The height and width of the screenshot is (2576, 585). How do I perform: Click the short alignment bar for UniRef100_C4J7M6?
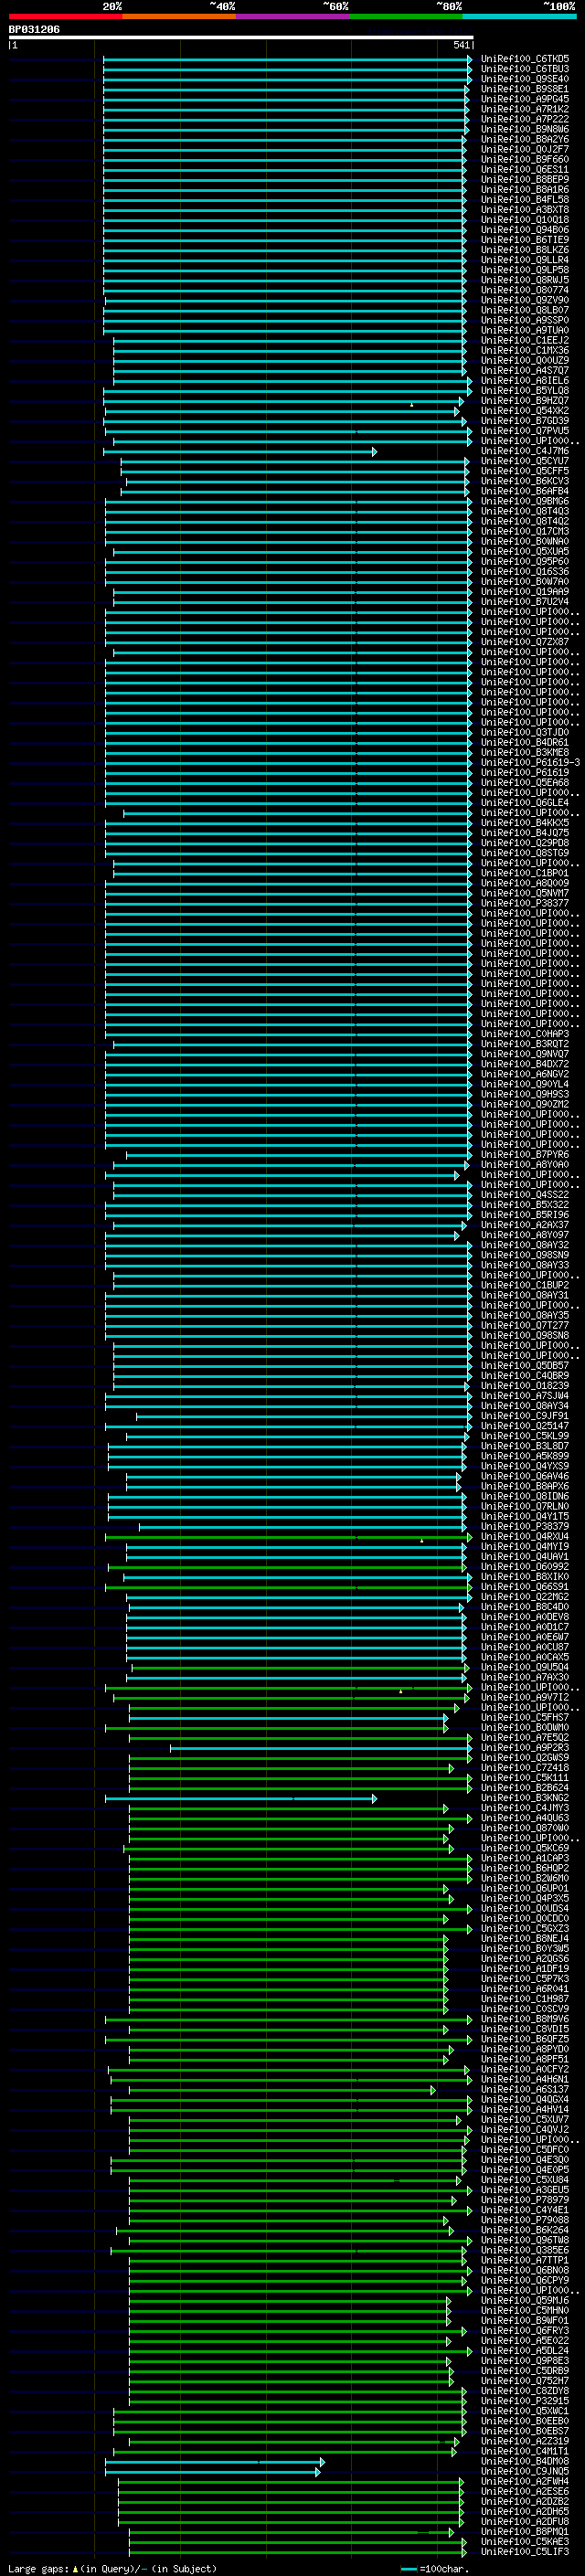[240, 452]
